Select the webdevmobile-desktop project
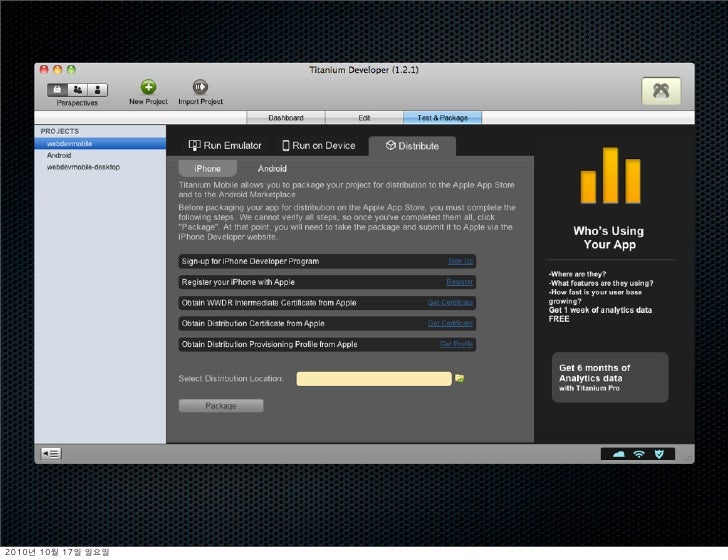 point(100,167)
